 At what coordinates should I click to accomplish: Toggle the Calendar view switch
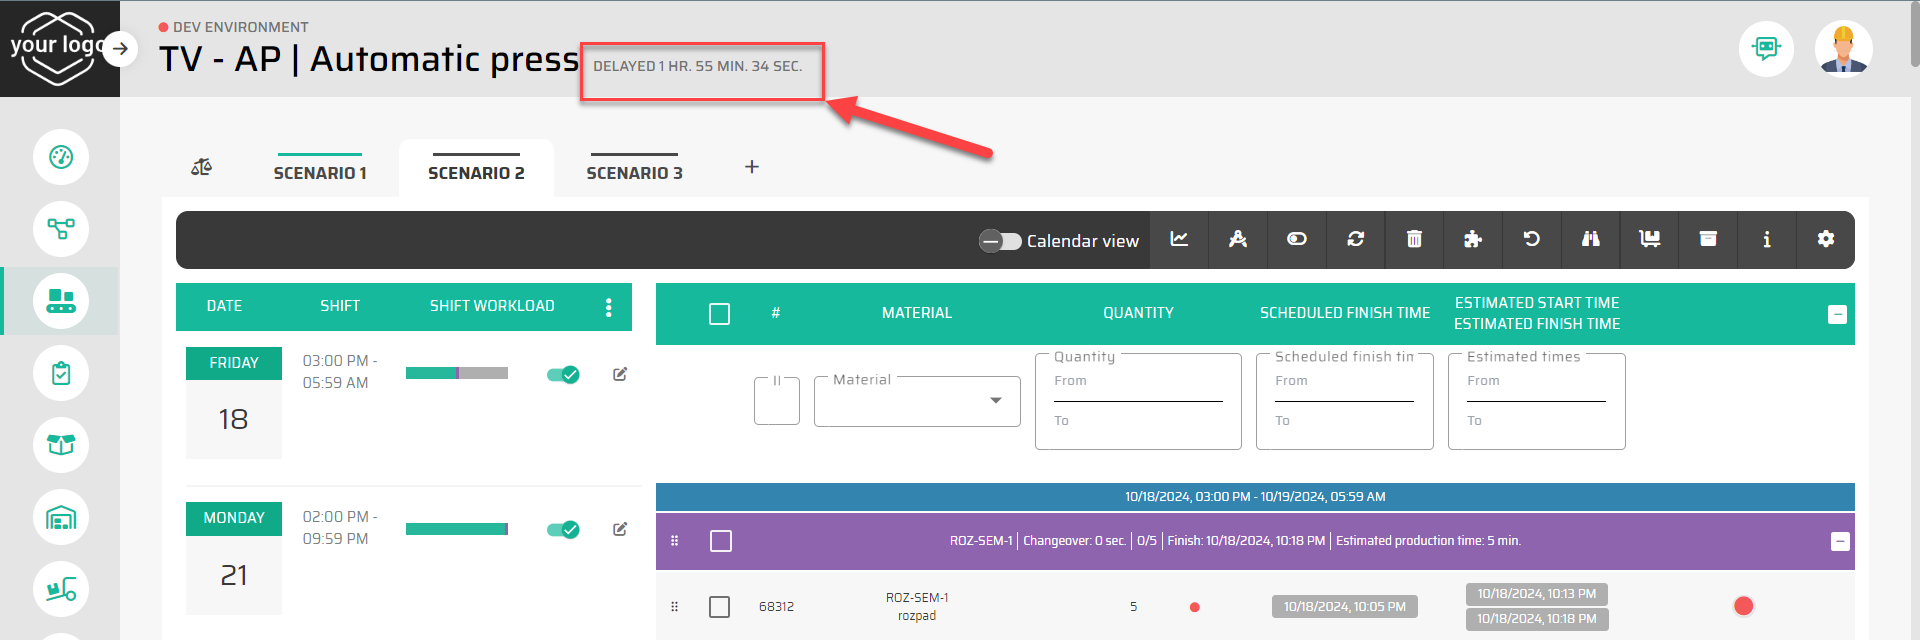[999, 241]
